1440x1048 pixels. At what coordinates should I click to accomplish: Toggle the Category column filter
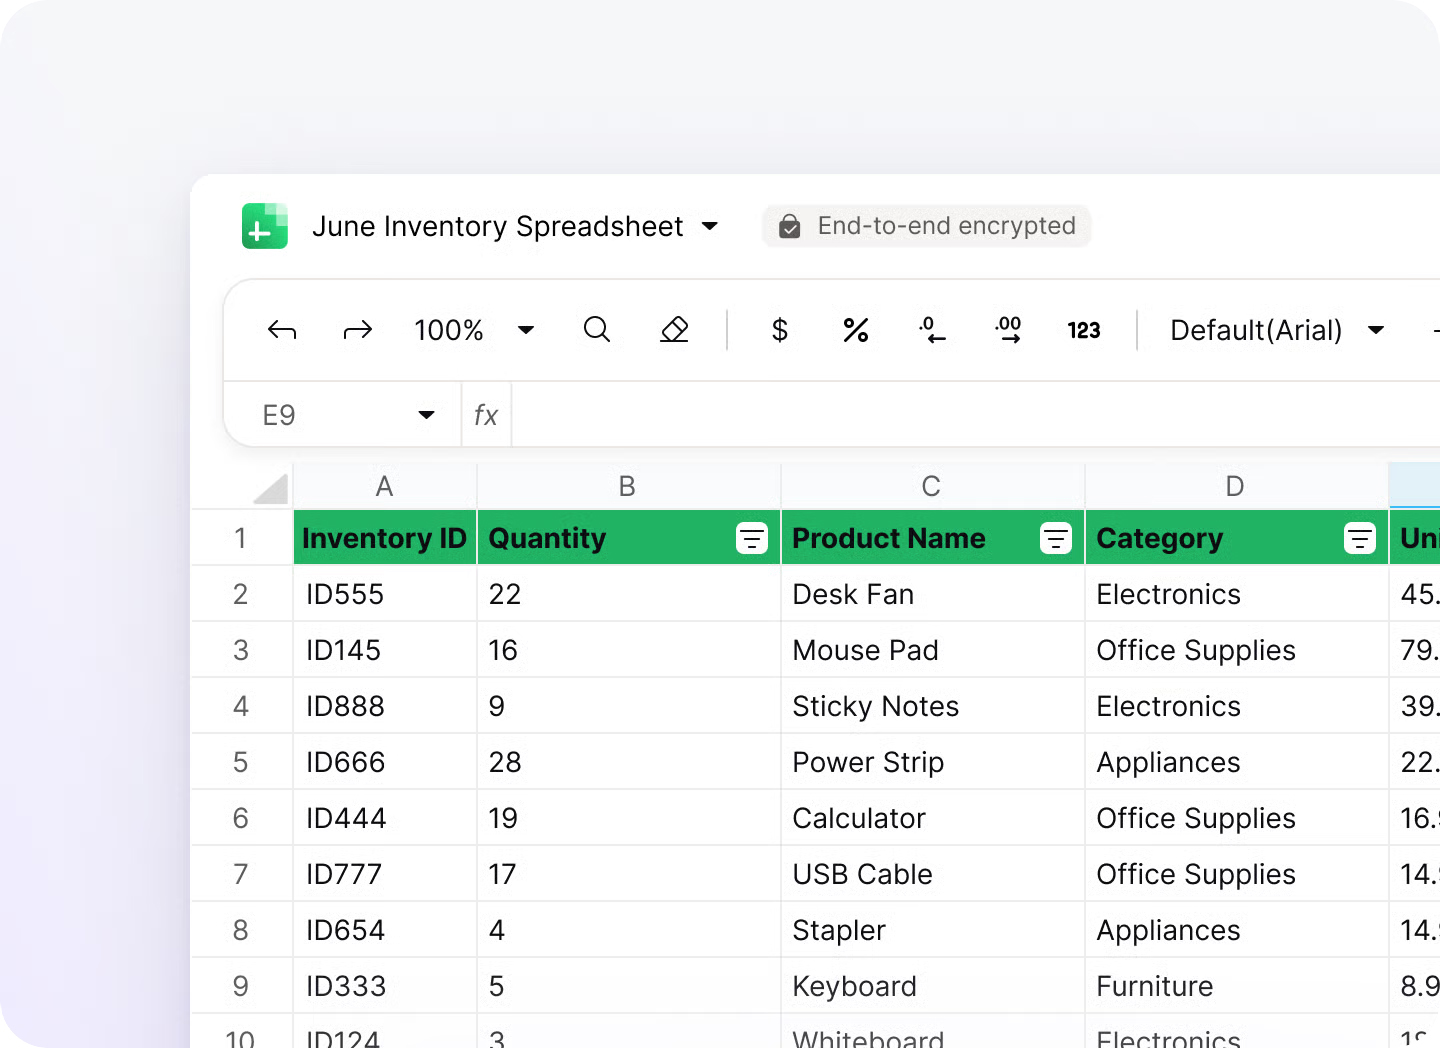[x=1360, y=538]
